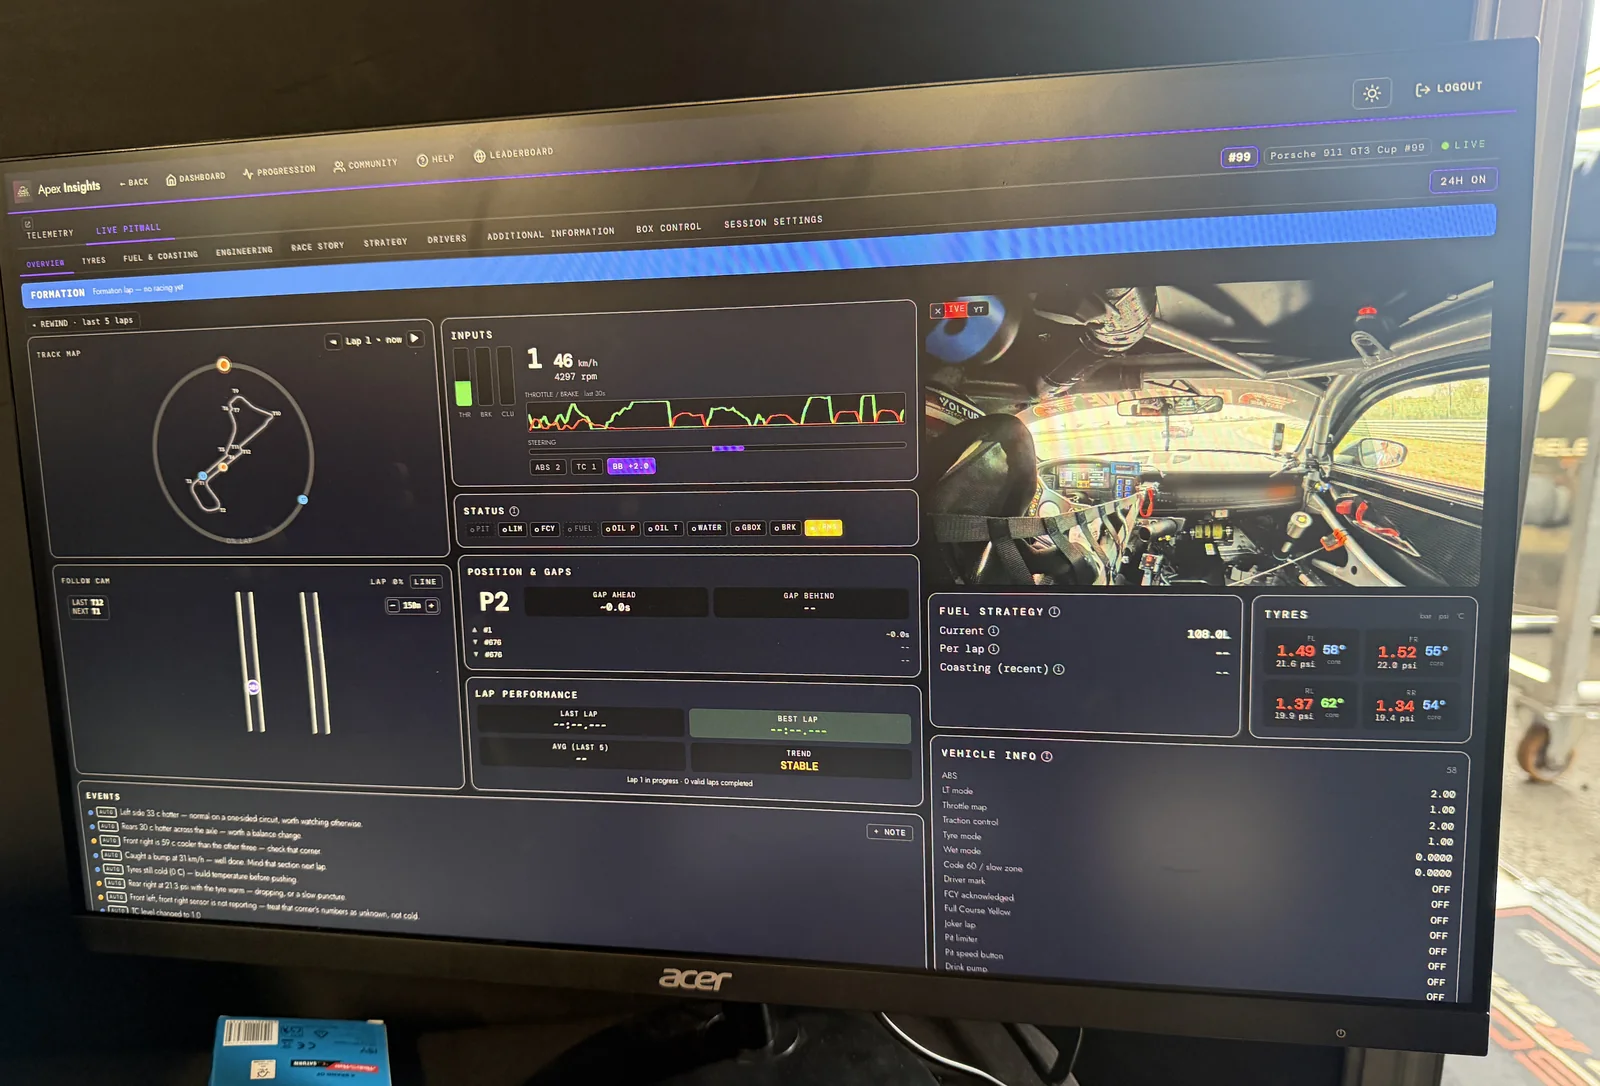This screenshot has height=1086, width=1600.
Task: Open the Coasting (recent) info icon
Action: pyautogui.click(x=1058, y=669)
